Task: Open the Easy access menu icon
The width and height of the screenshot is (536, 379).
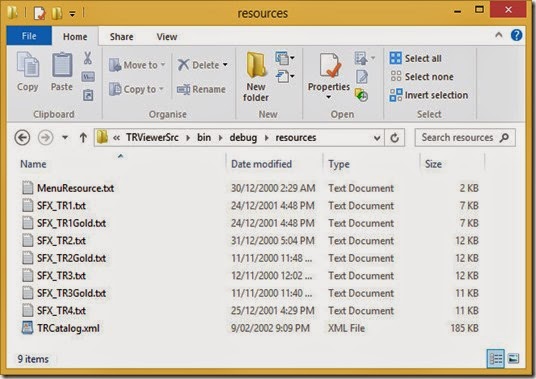Action: (285, 76)
